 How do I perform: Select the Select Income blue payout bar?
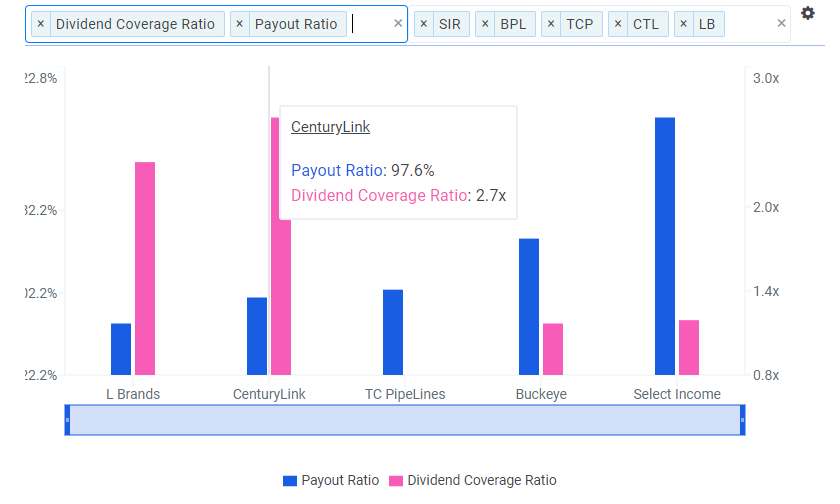pyautogui.click(x=665, y=246)
